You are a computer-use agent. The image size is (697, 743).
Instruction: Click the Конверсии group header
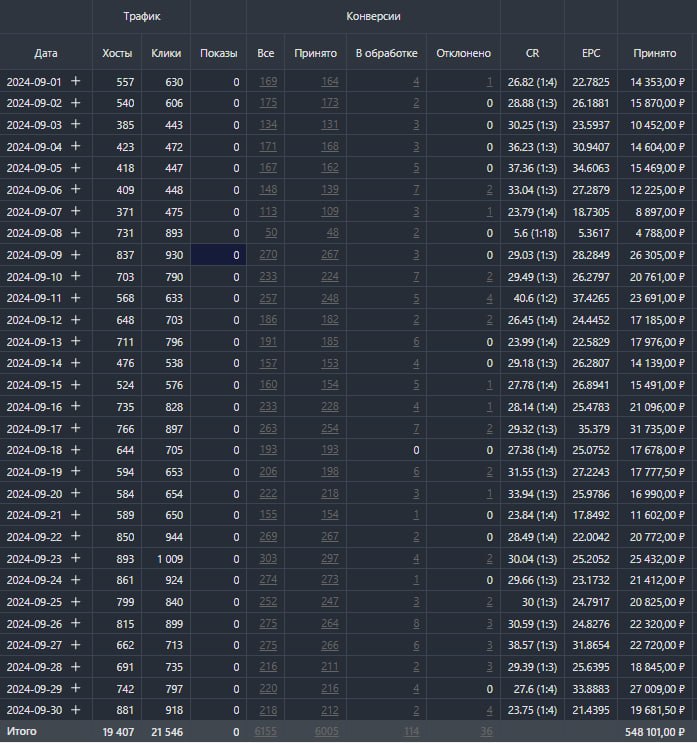(373, 16)
